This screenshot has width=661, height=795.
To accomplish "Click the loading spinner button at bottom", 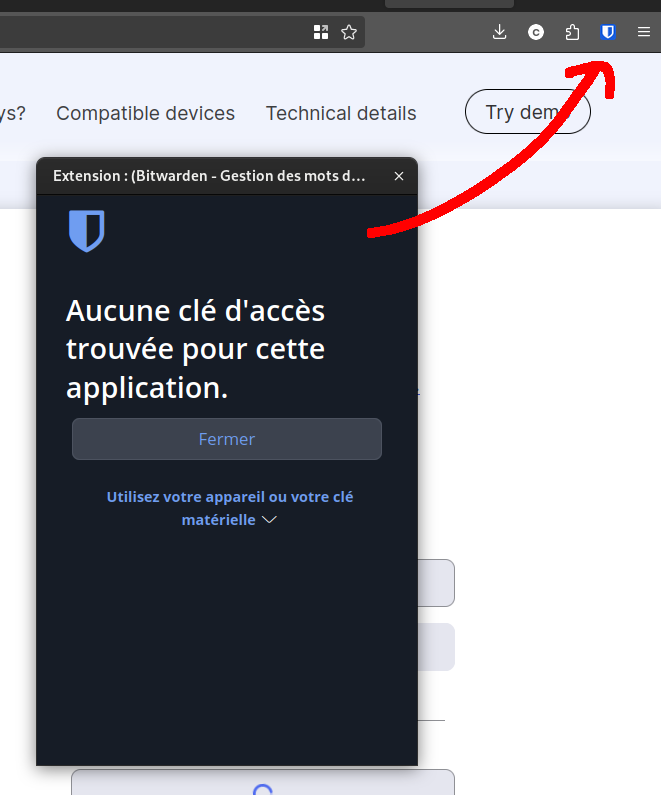I will 263,782.
